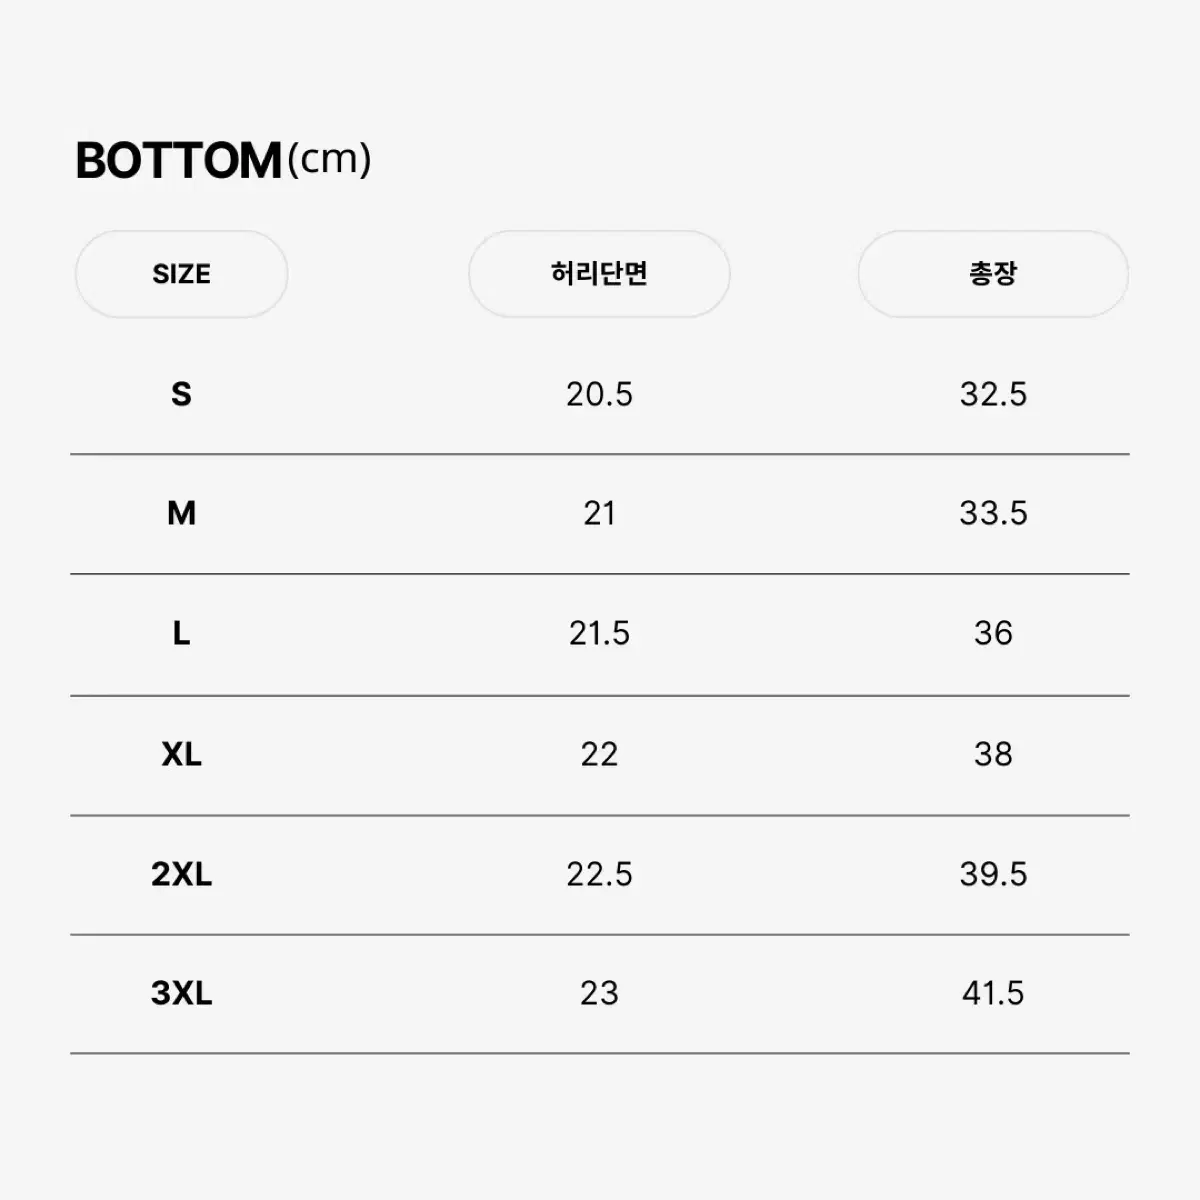Select the L size row label
This screenshot has height=1200, width=1200.
(181, 633)
